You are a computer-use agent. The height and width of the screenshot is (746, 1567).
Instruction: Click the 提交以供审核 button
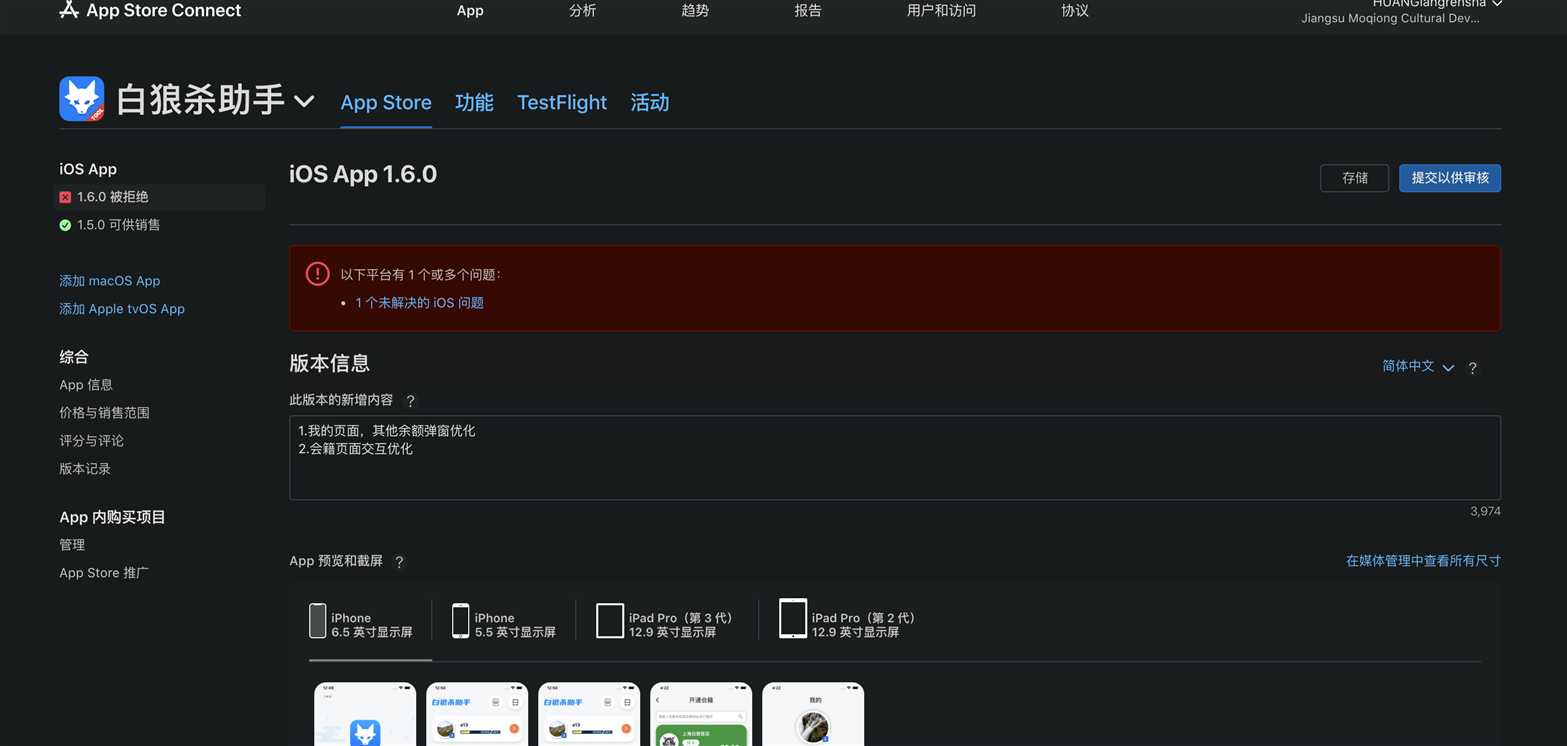point(1449,178)
